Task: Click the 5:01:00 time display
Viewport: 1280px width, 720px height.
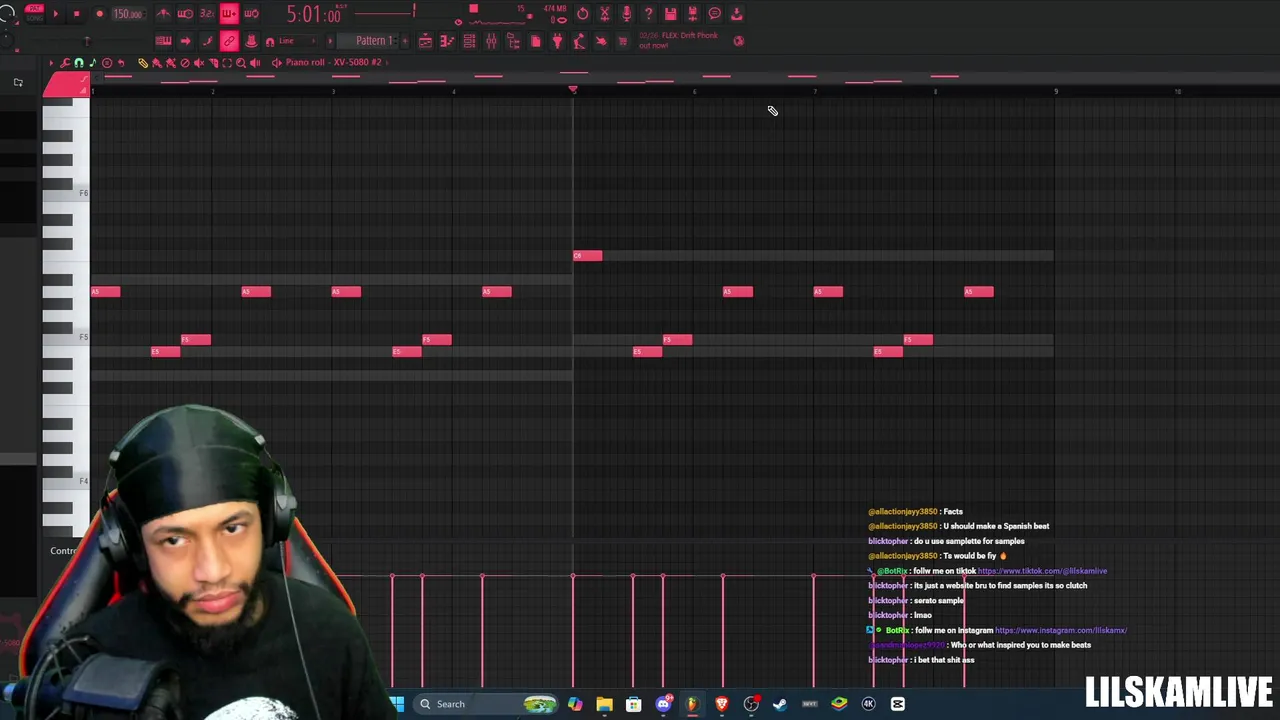Action: (x=314, y=15)
